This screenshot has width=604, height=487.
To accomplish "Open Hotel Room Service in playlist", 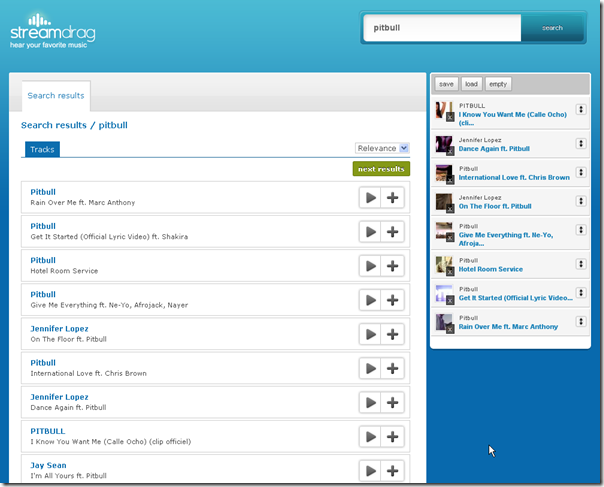I will (x=491, y=269).
